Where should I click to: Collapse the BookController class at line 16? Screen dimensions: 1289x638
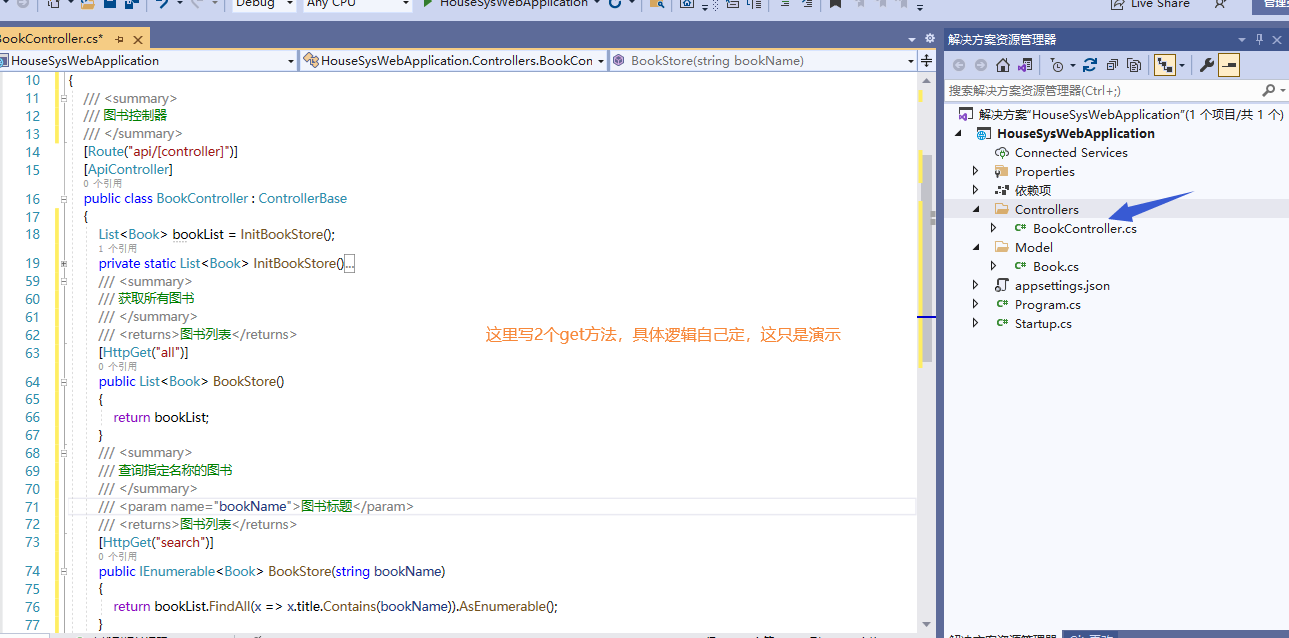coord(65,199)
